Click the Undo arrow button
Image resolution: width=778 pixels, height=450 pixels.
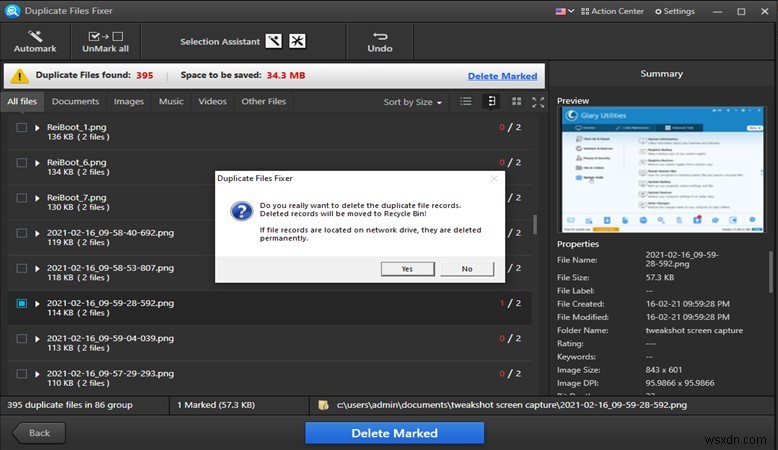[380, 42]
